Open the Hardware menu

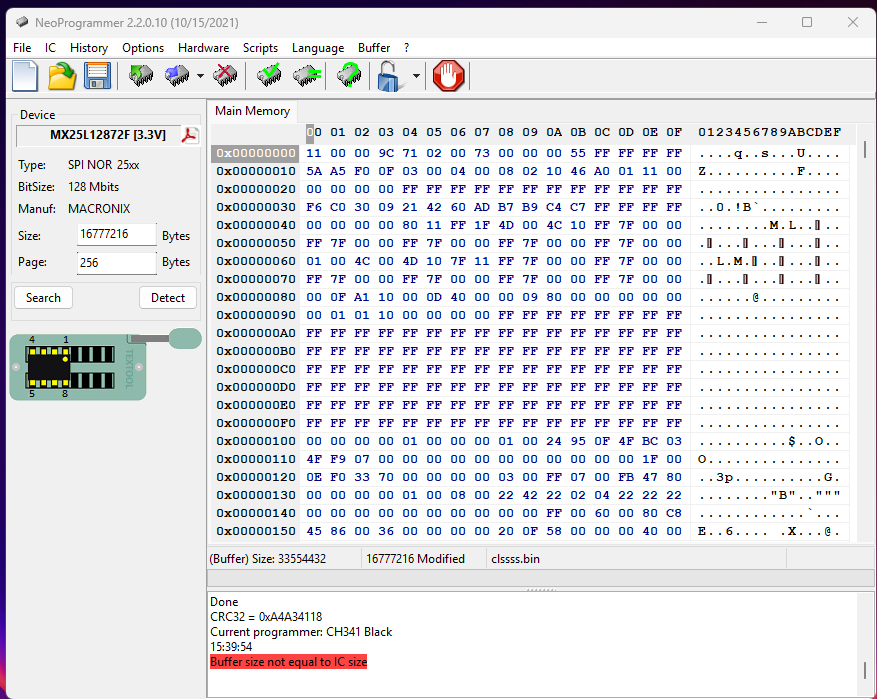(204, 48)
